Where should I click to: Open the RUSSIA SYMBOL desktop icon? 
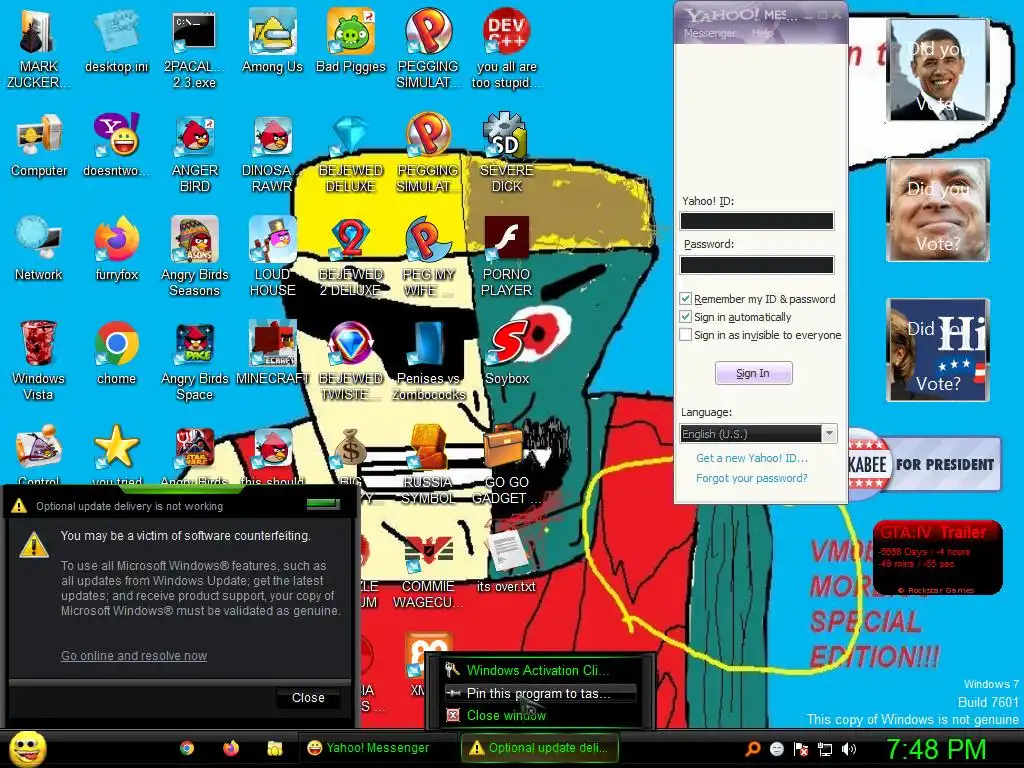point(428,464)
